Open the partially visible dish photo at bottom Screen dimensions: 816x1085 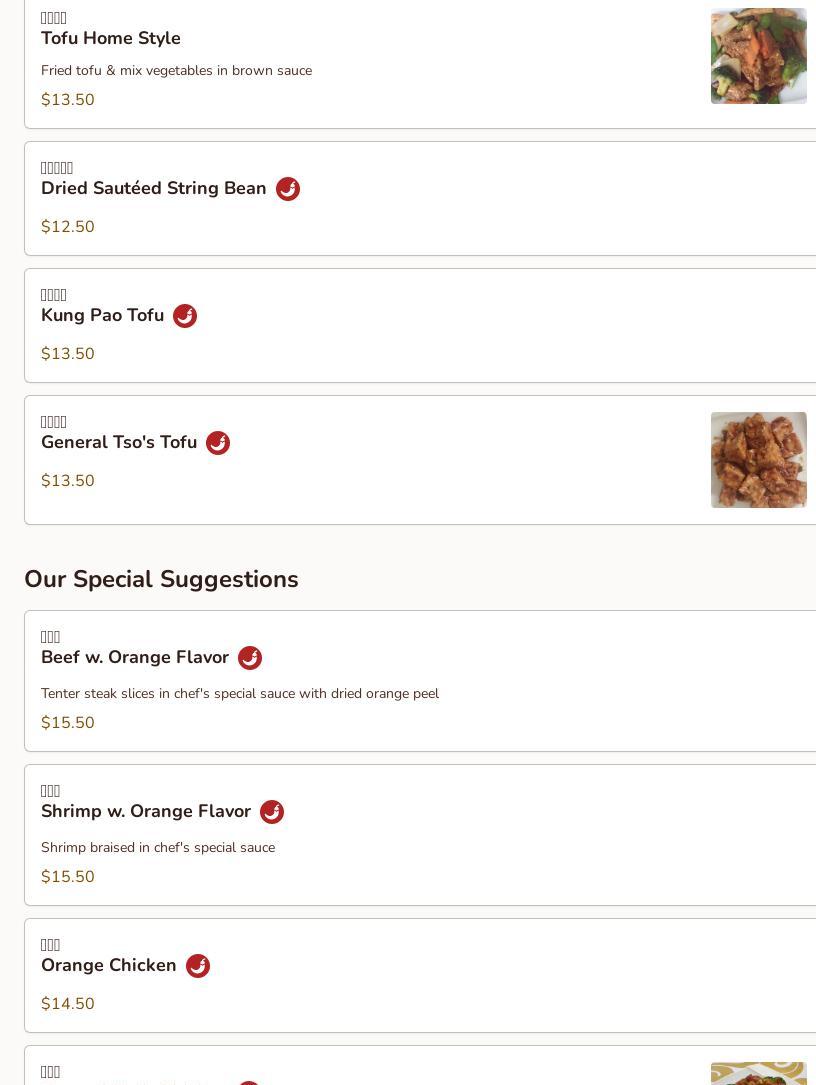point(759,1073)
